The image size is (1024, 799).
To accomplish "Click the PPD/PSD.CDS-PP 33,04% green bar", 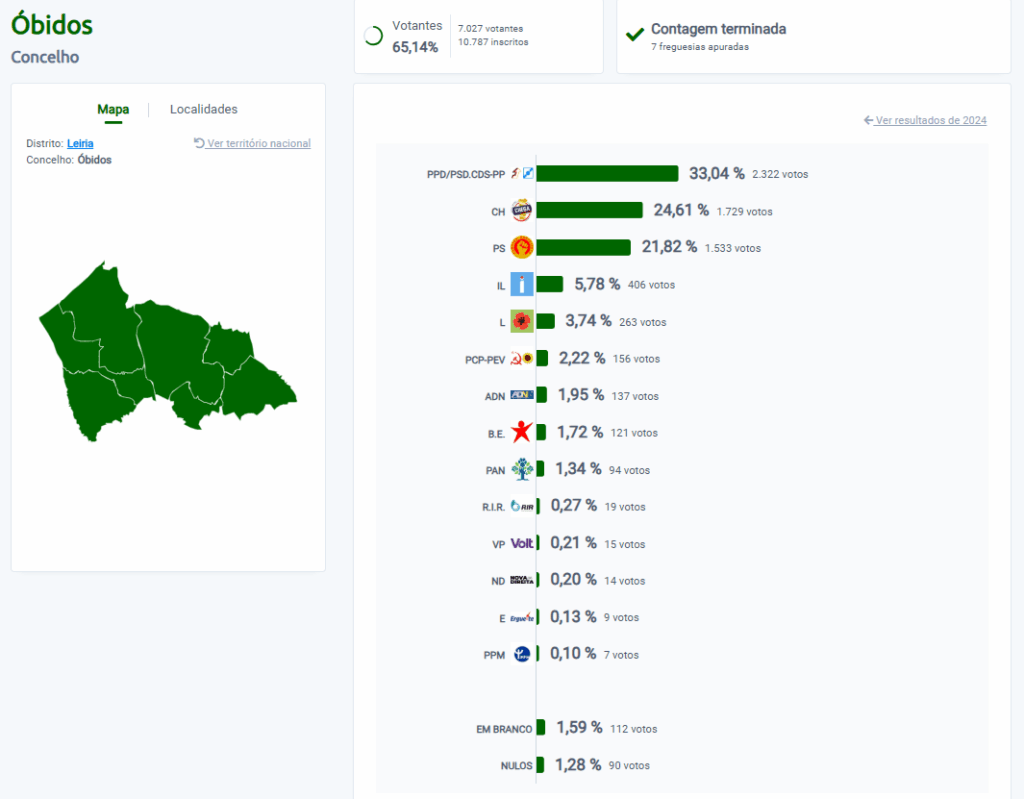I will (607, 173).
